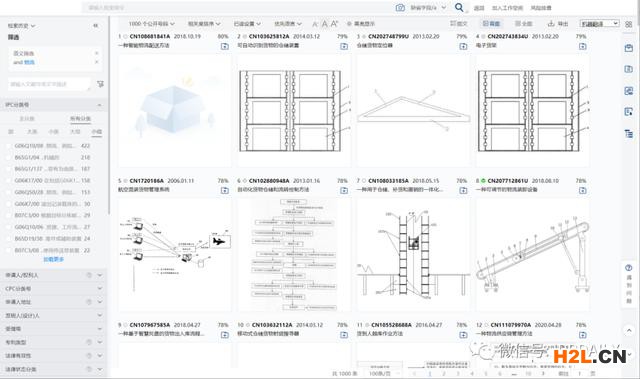Click the export download icon

coord(551,24)
